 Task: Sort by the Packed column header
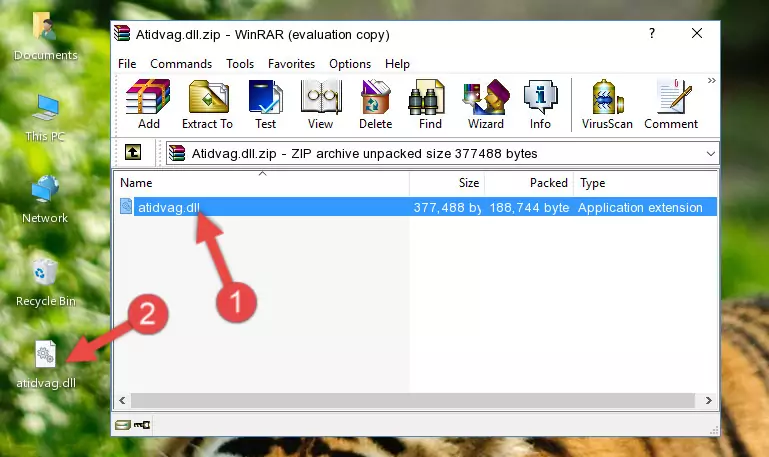point(529,183)
